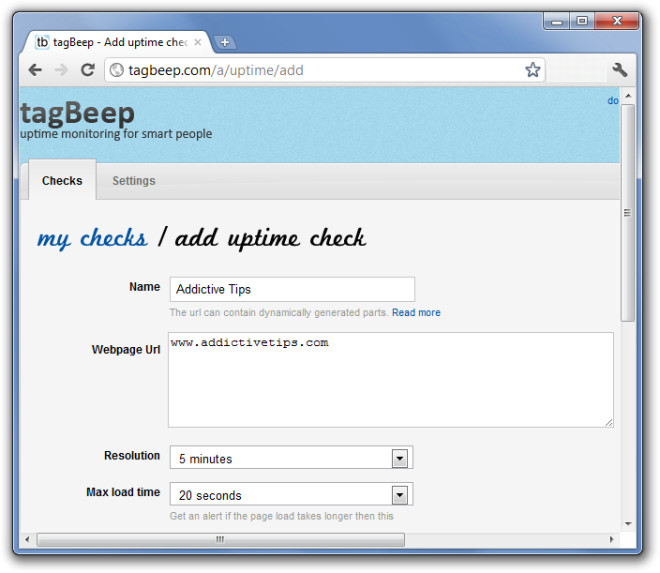This screenshot has height=573, width=660.
Task: Click the tagBeep logo heading
Action: 77,113
